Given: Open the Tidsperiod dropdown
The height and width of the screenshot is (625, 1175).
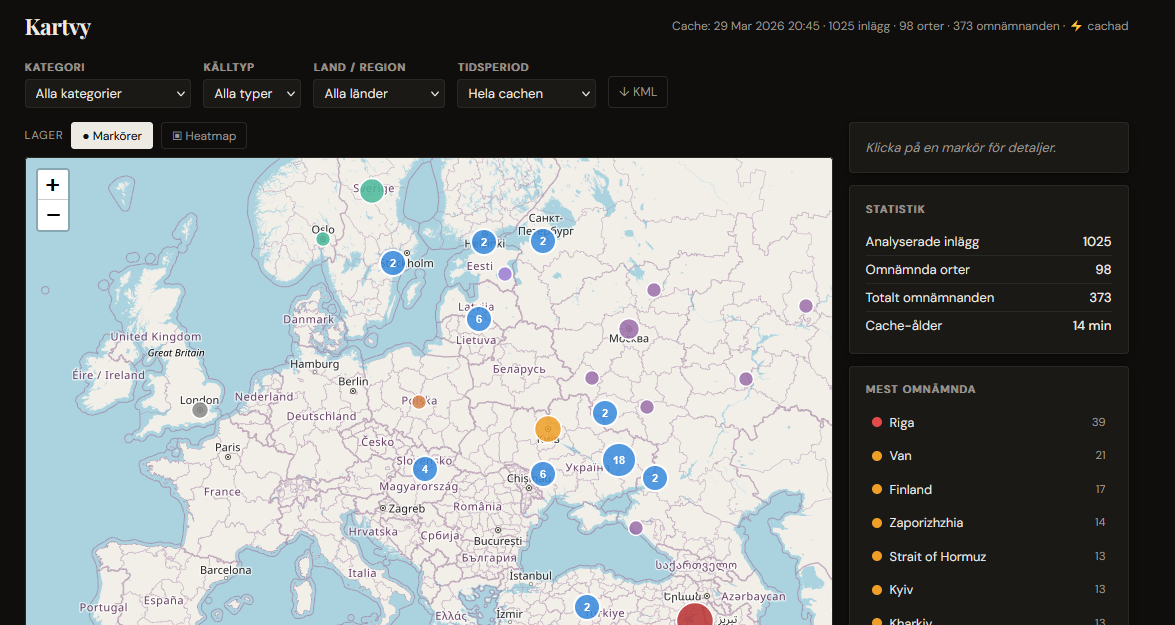Looking at the screenshot, I should pos(526,94).
